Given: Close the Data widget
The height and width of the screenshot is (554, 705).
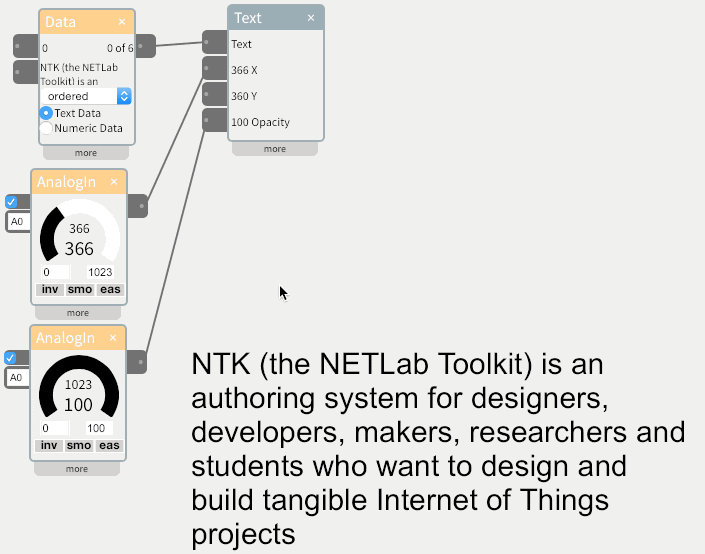Looking at the screenshot, I should (122, 21).
